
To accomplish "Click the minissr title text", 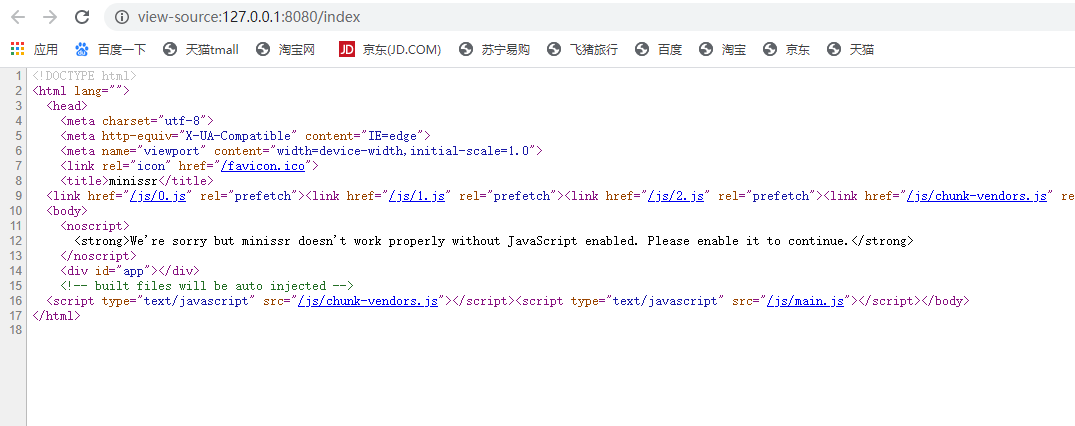I will pos(133,181).
